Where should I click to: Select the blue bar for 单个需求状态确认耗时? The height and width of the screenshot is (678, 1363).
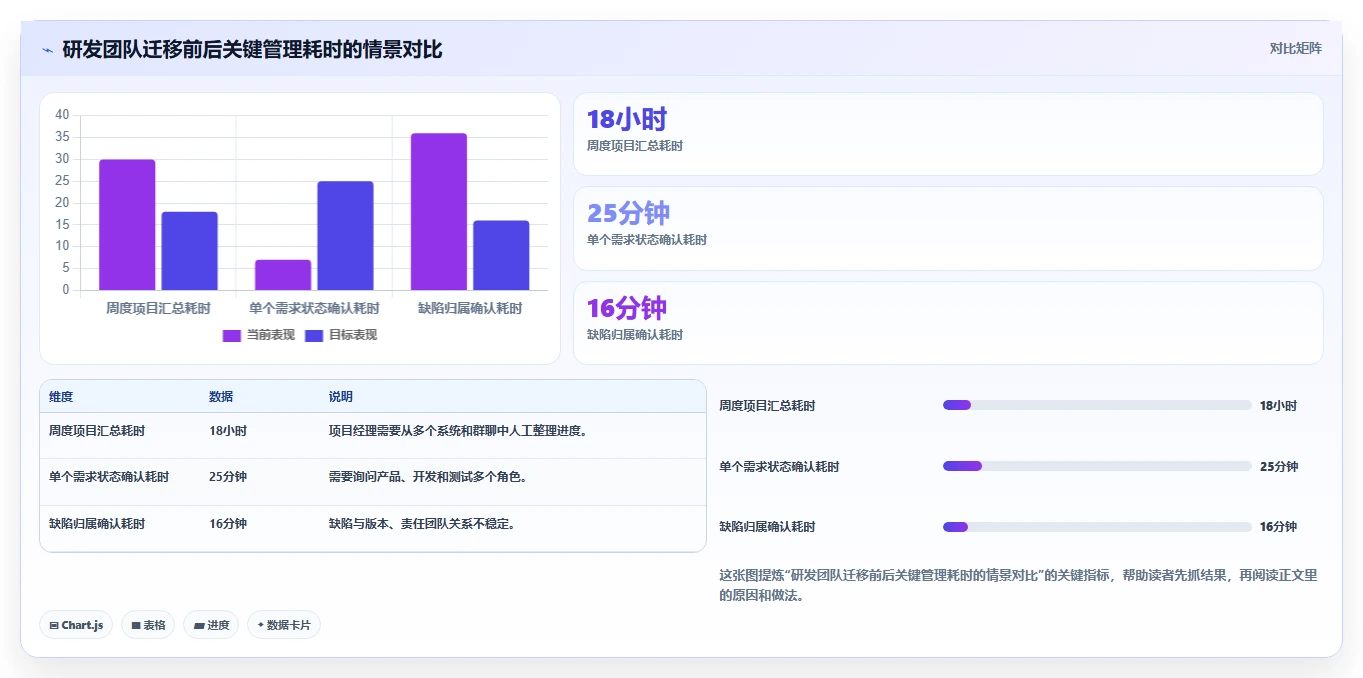[x=345, y=236]
